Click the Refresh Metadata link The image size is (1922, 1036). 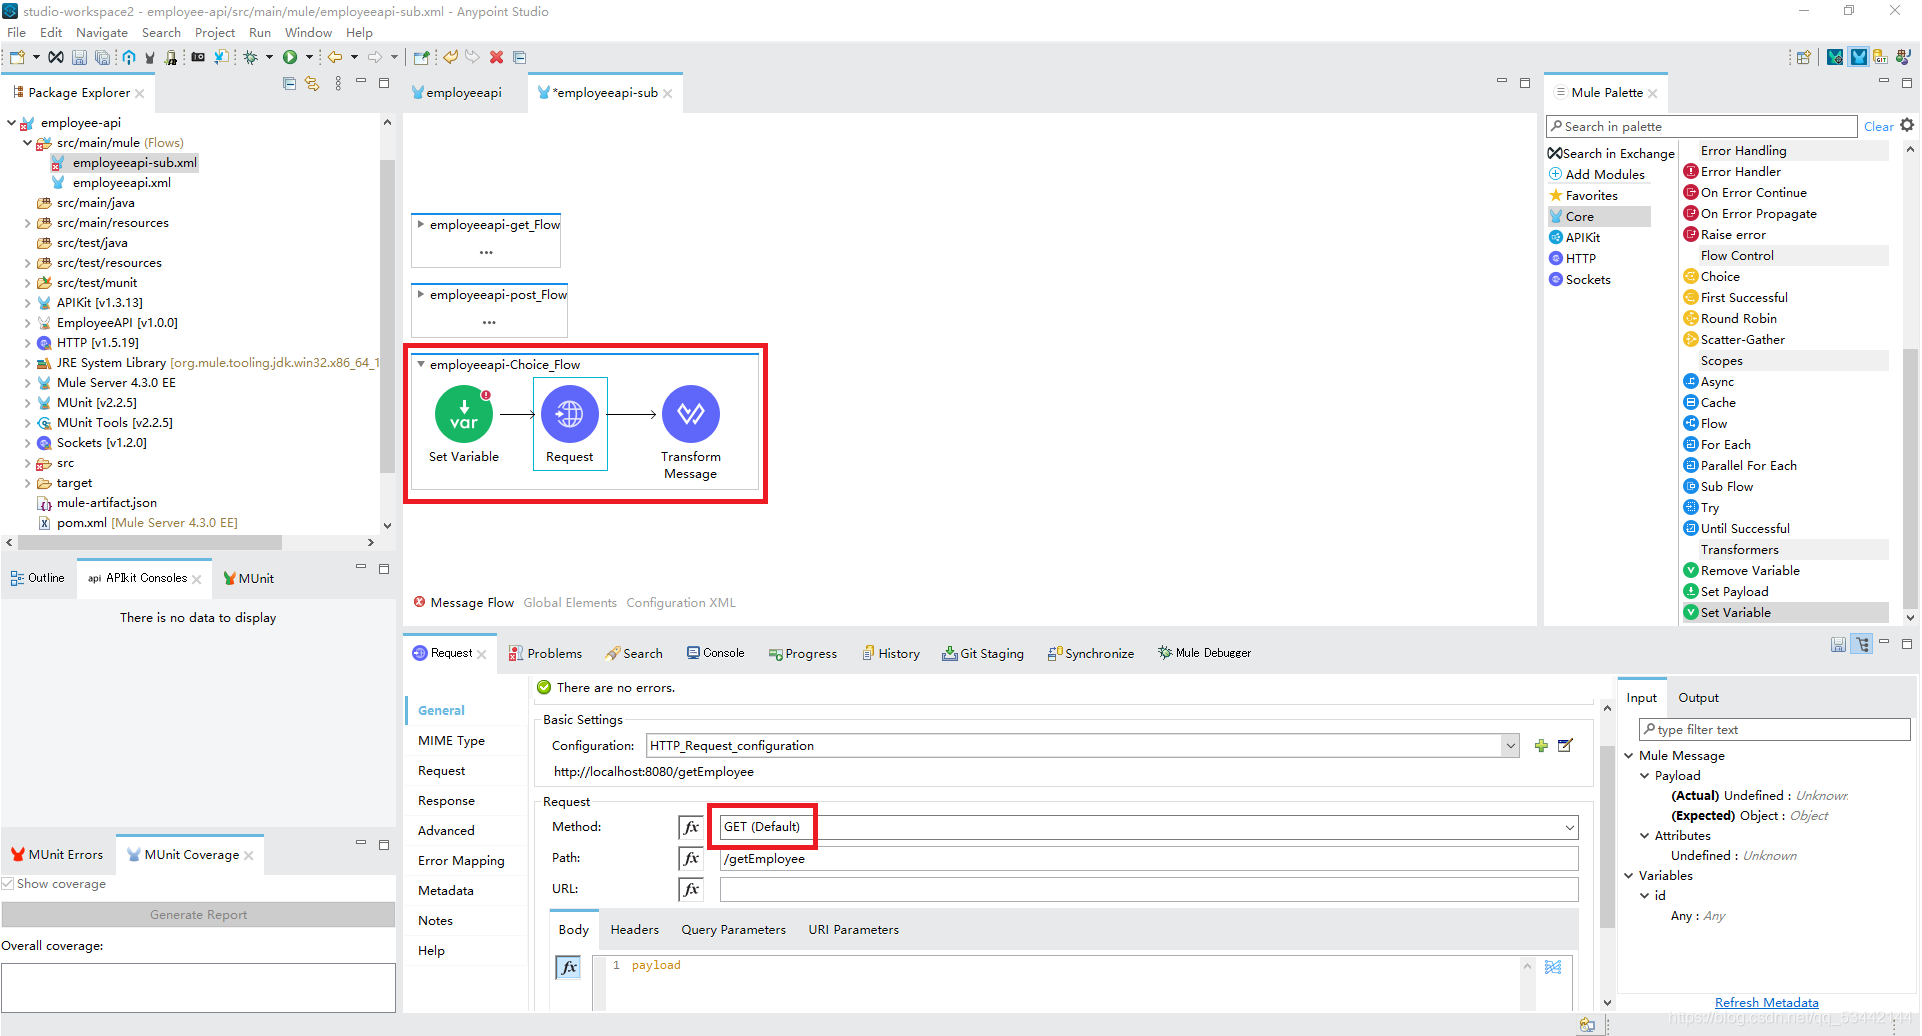pyautogui.click(x=1766, y=1002)
